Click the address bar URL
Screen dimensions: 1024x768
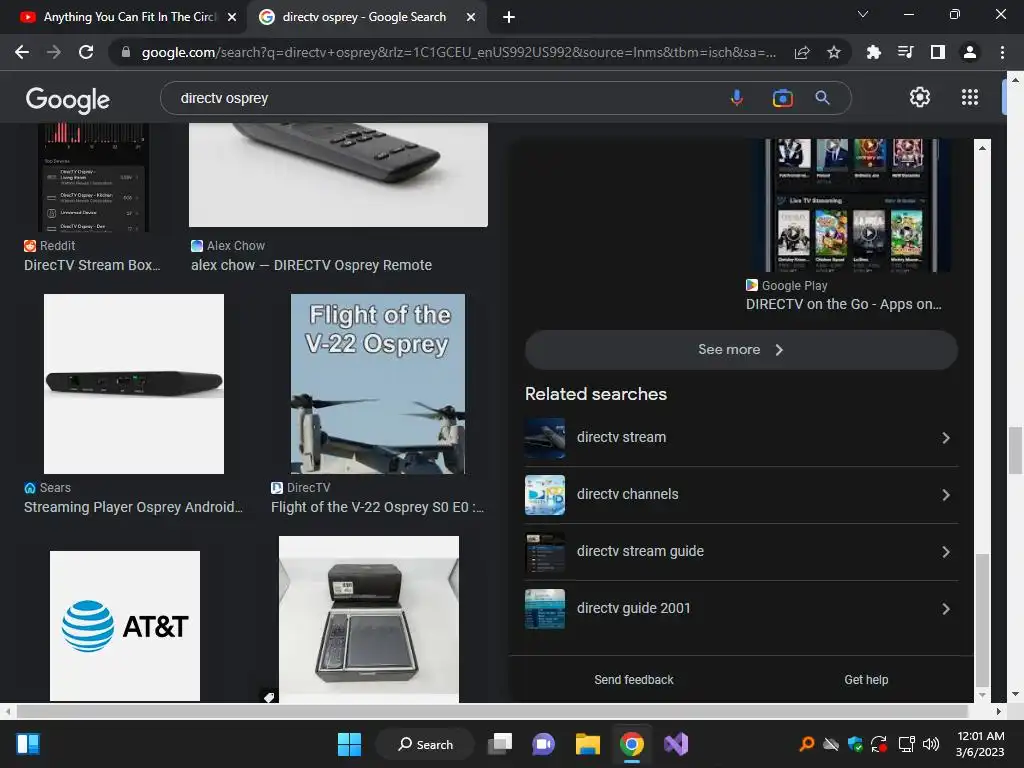point(458,52)
